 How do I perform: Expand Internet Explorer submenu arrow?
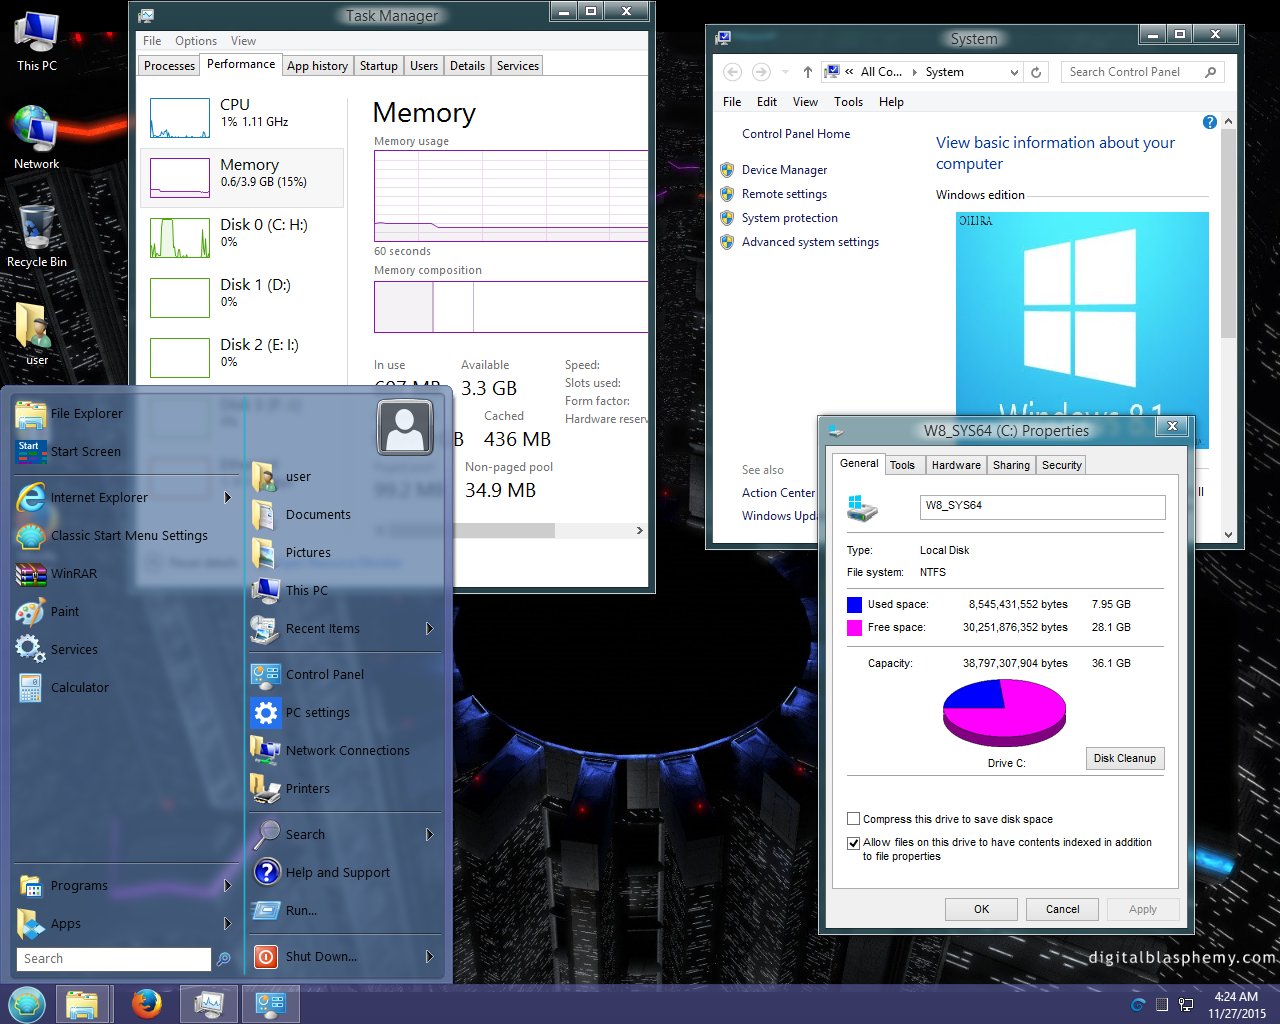coord(228,497)
